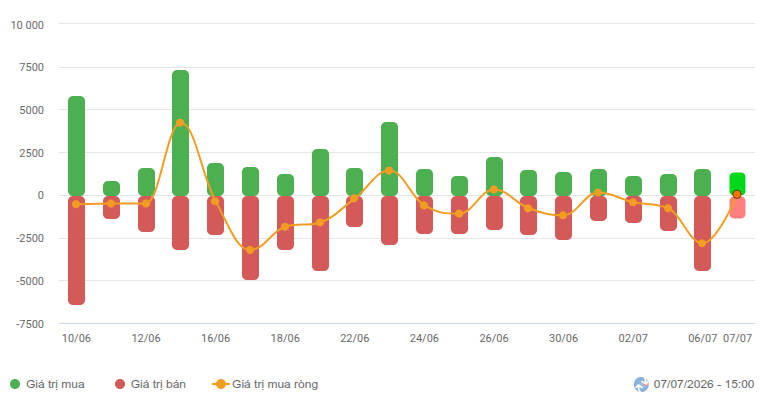Viewport: 766px width, 397px height.
Task: Click the globe logo icon beside the timestamp
Action: pos(641,384)
